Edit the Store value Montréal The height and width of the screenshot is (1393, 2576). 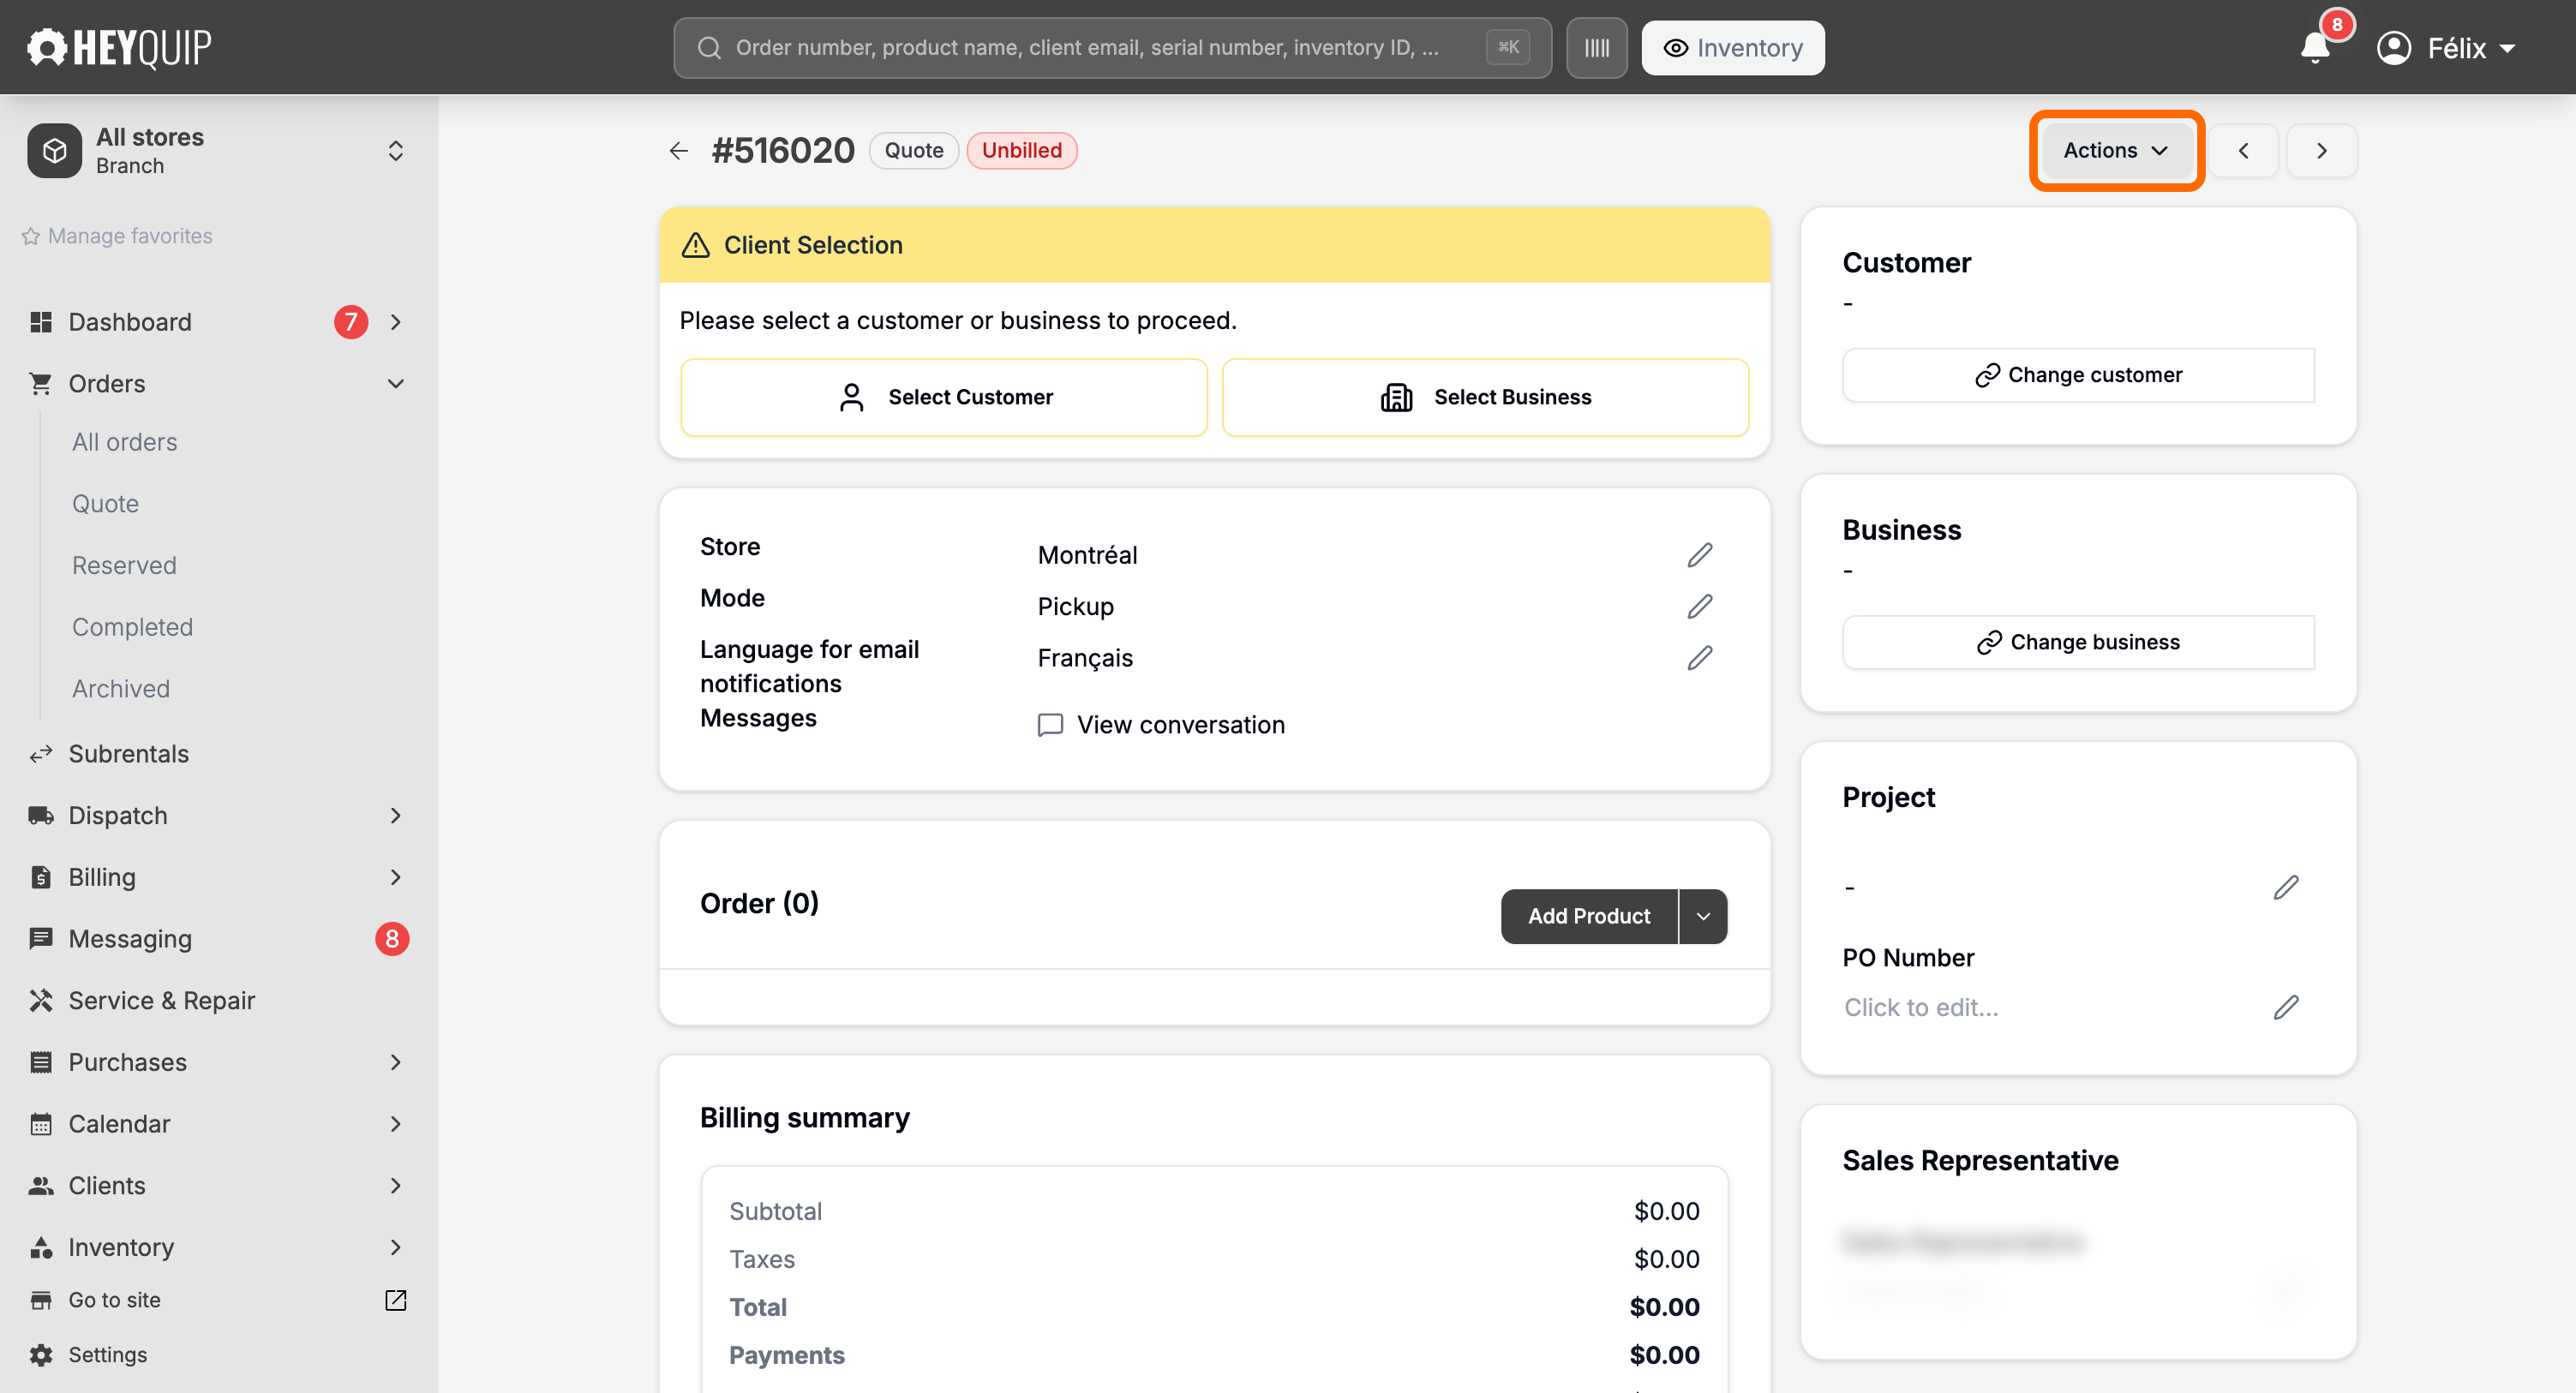tap(1700, 555)
